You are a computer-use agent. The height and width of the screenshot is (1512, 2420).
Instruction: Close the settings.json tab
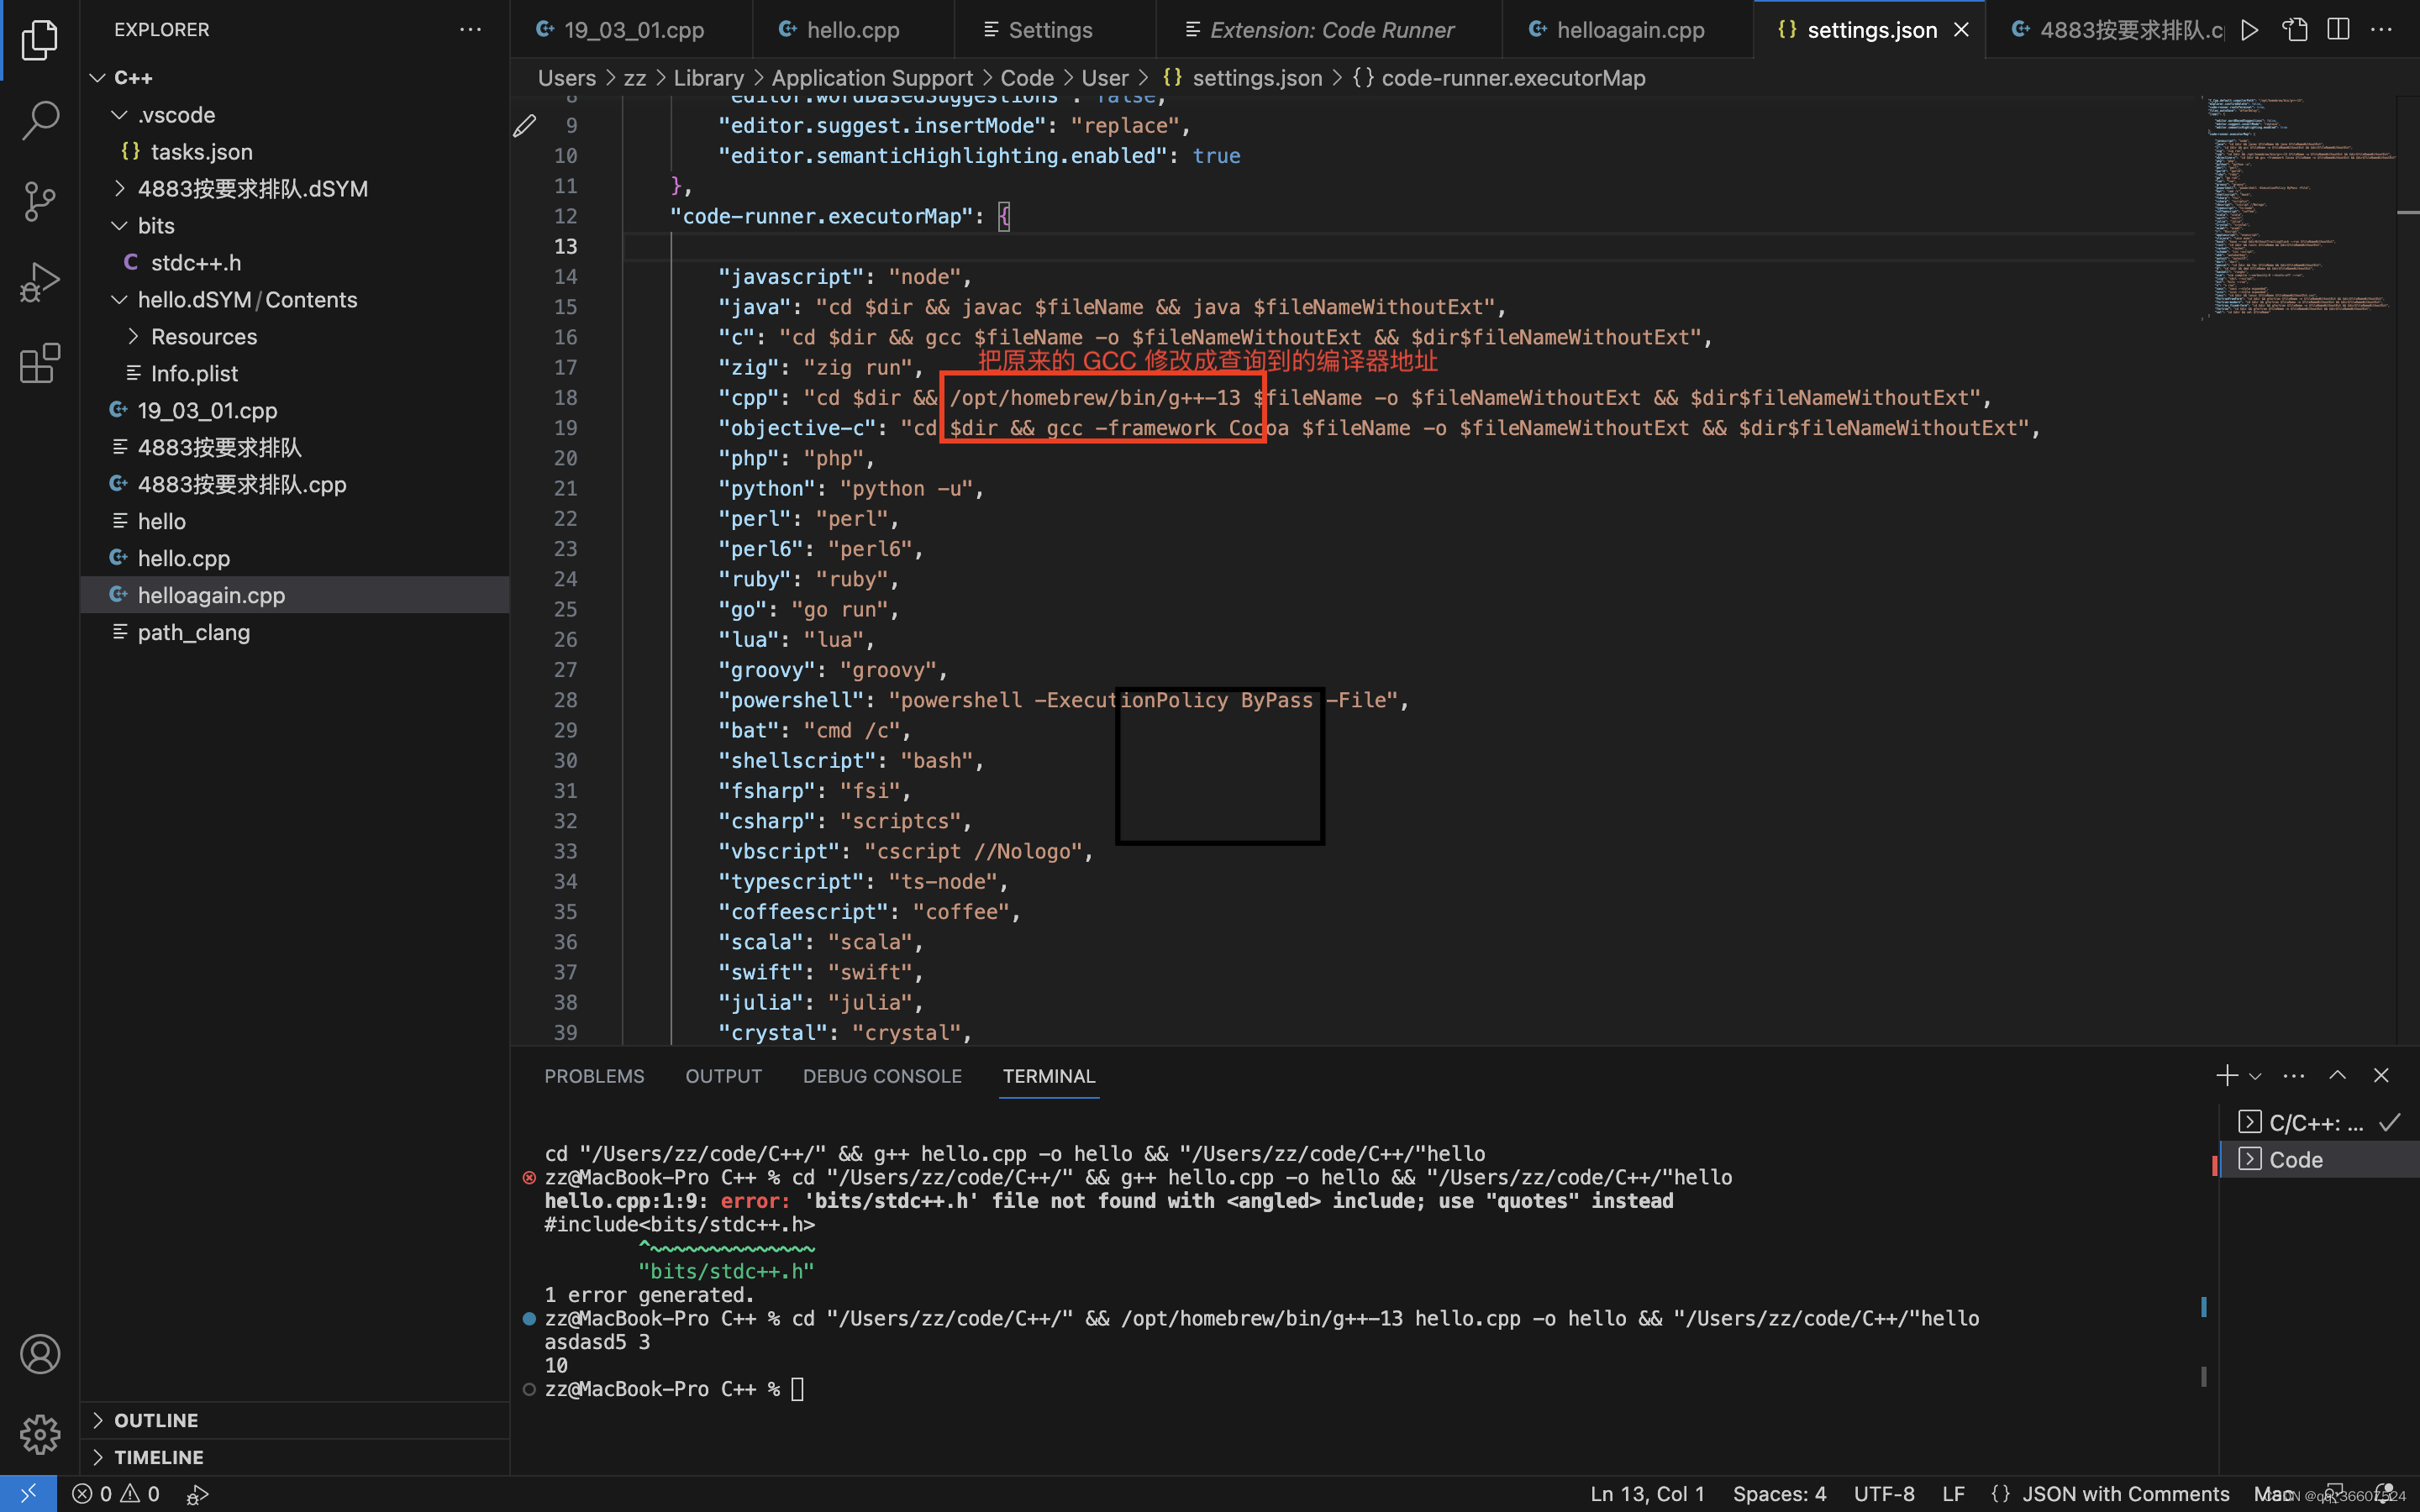point(1962,30)
